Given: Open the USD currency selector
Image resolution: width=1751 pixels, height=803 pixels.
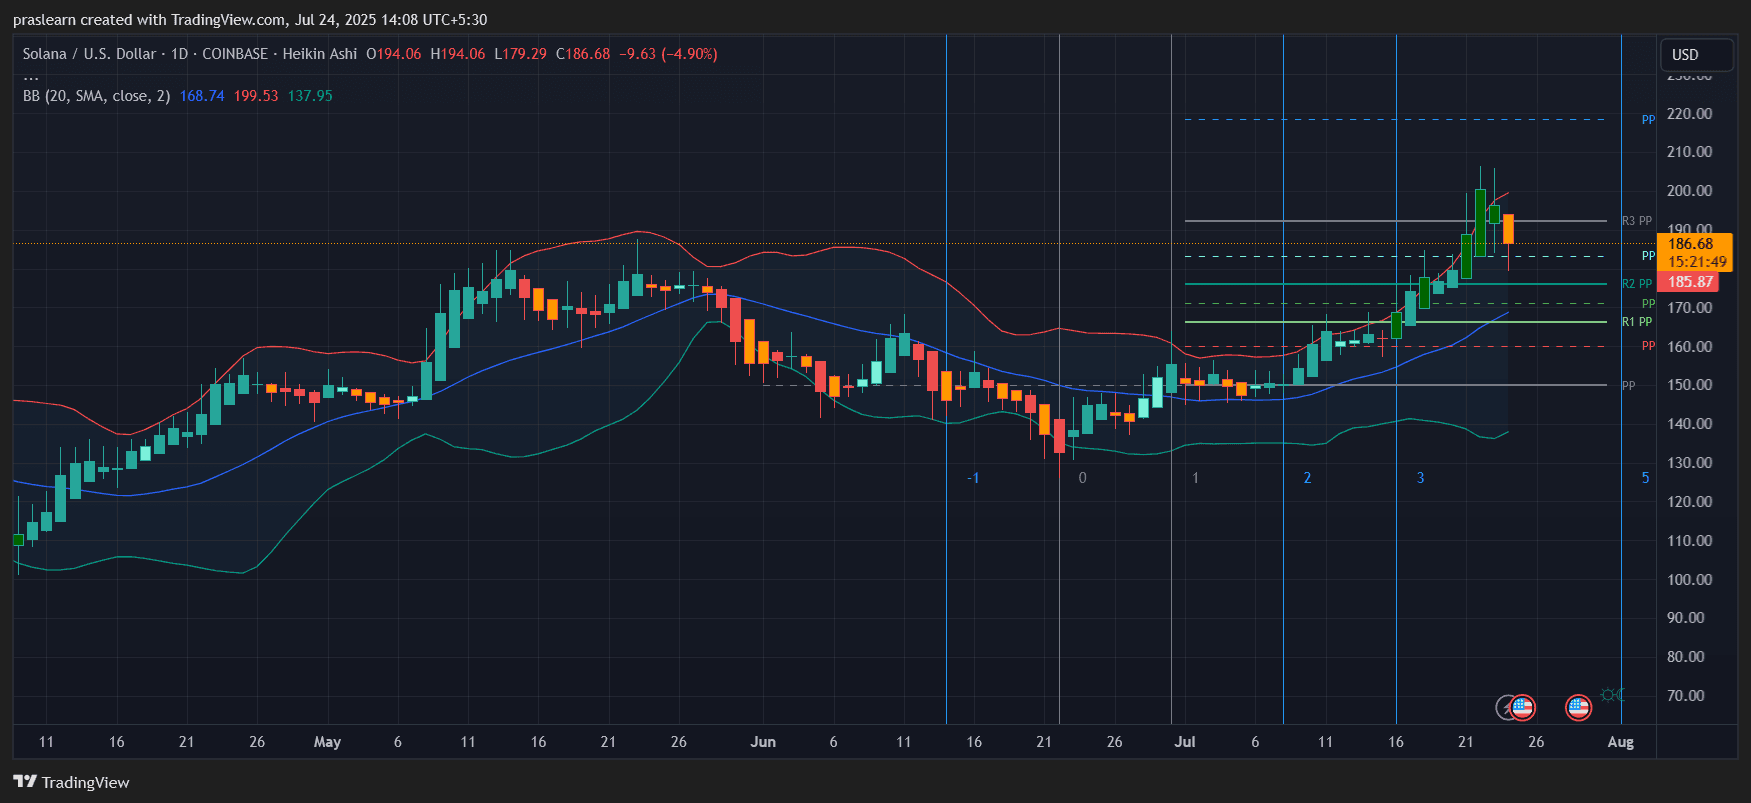Looking at the screenshot, I should pyautogui.click(x=1695, y=55).
